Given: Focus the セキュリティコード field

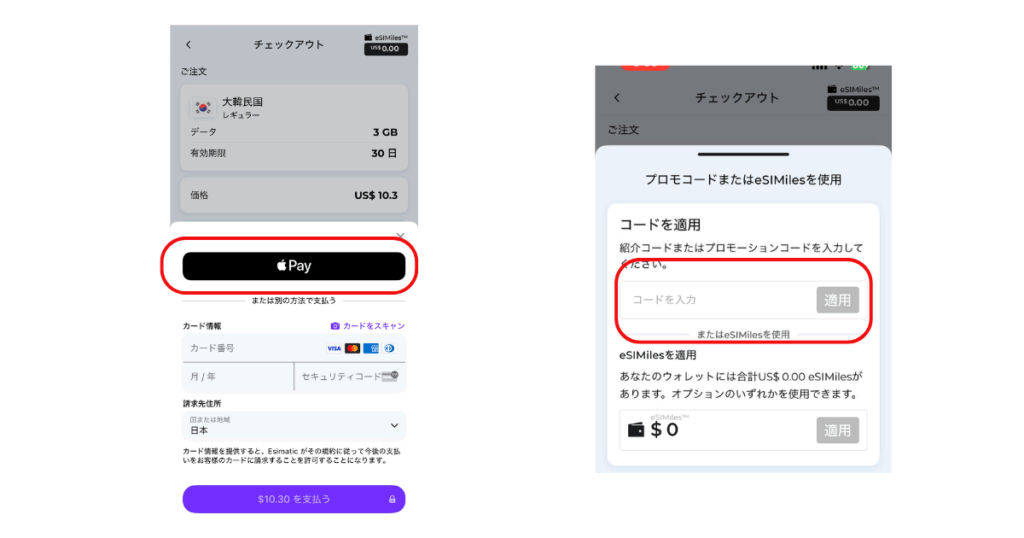Looking at the screenshot, I should pyautogui.click(x=350, y=377).
